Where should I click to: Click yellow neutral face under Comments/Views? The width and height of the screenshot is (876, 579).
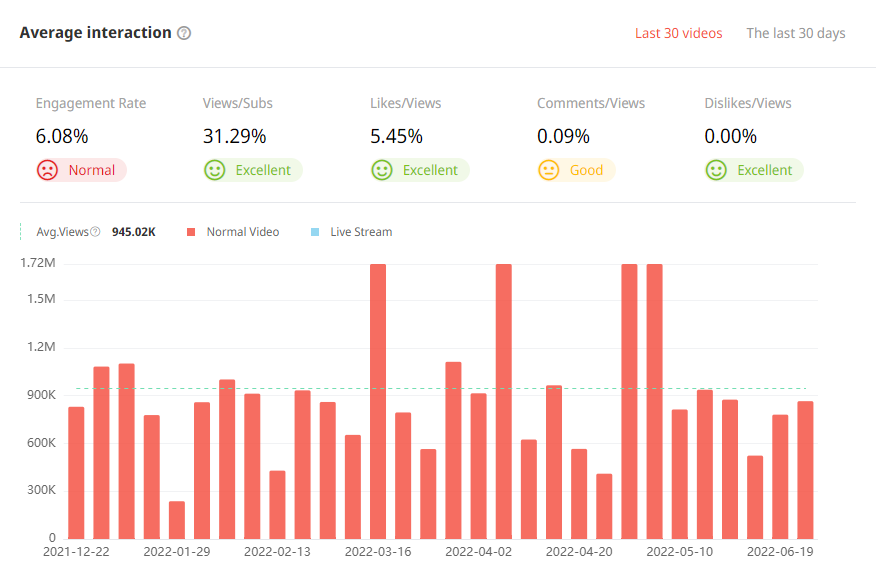tap(549, 170)
